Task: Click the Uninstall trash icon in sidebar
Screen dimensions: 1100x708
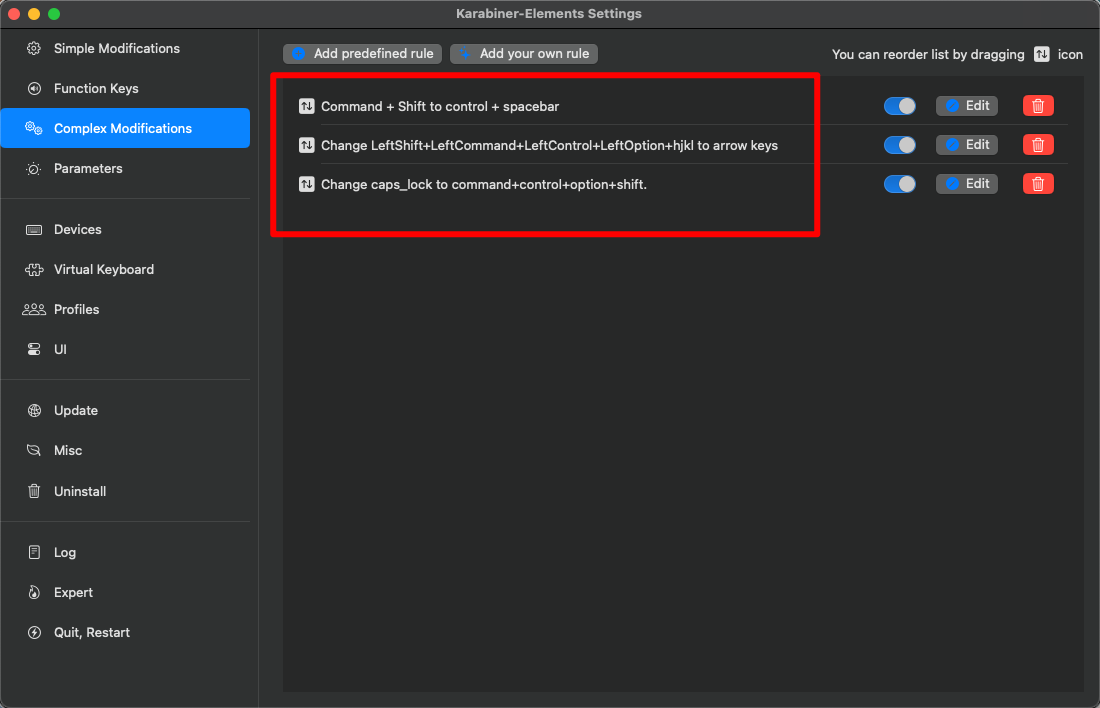Action: (34, 491)
